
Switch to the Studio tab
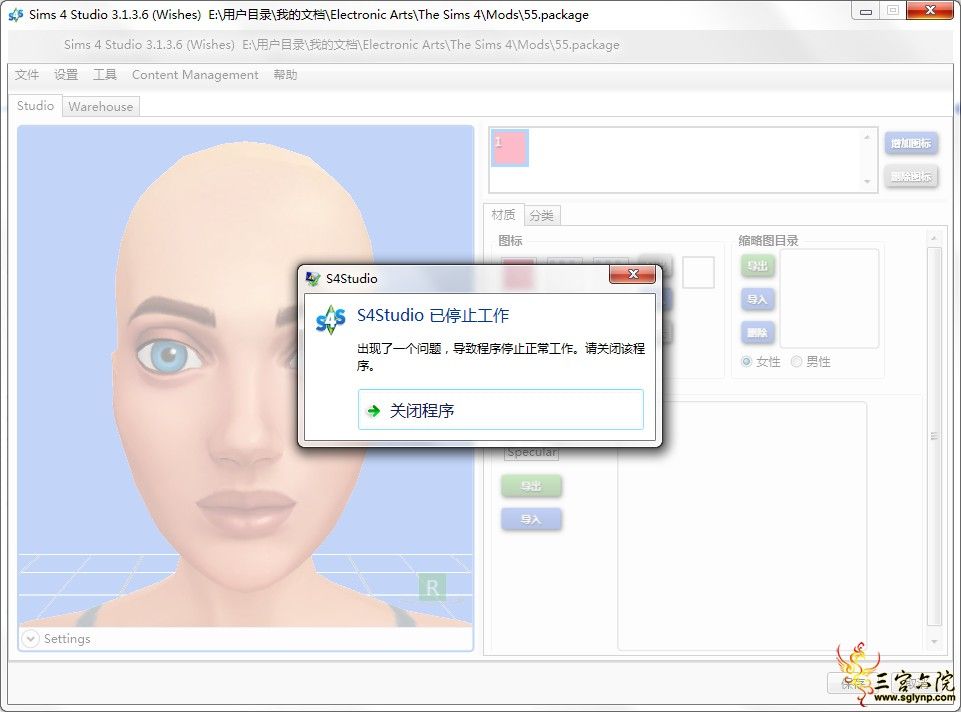point(36,105)
